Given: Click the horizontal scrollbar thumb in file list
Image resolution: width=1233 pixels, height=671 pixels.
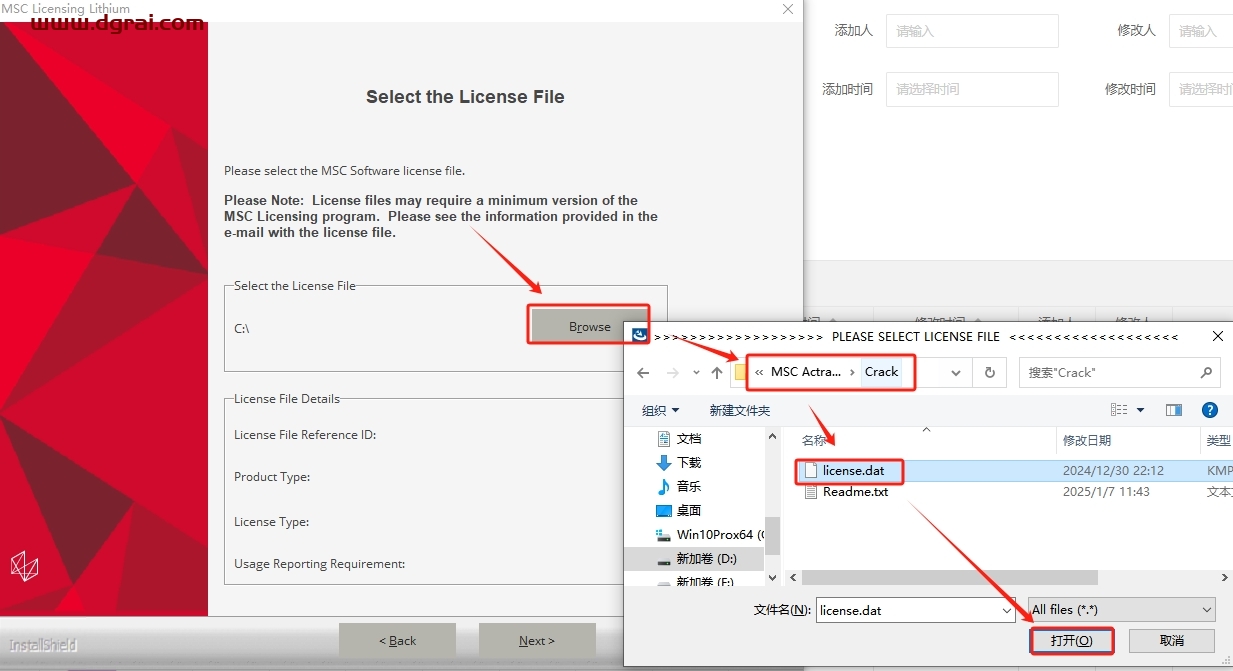Looking at the screenshot, I should pos(950,578).
